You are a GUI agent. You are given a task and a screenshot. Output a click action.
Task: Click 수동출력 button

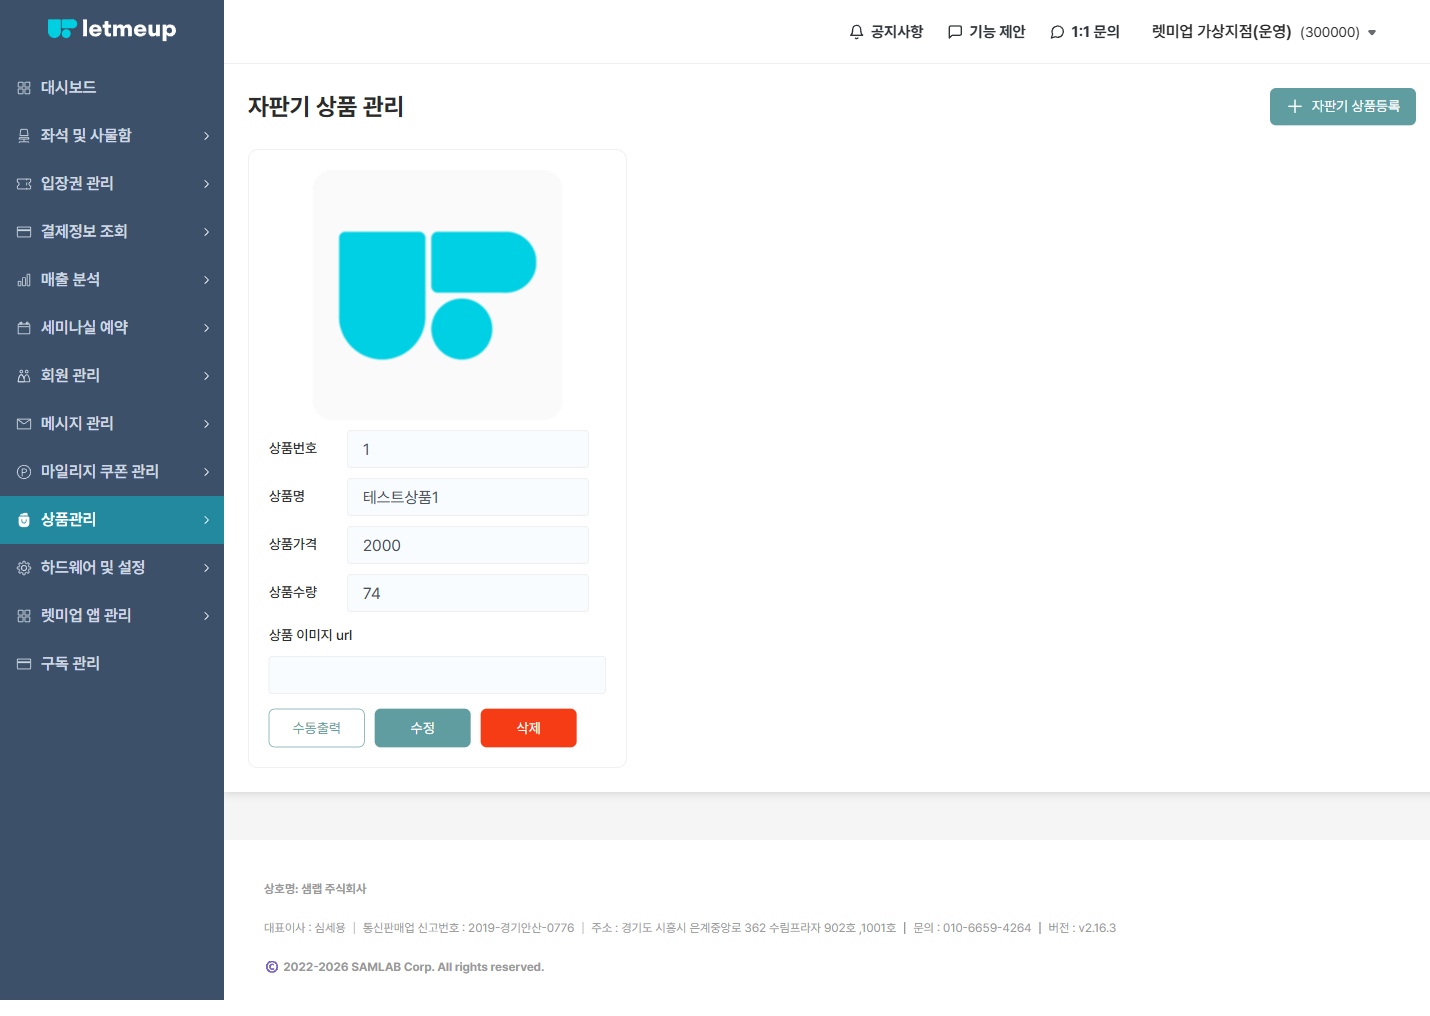[x=317, y=728]
